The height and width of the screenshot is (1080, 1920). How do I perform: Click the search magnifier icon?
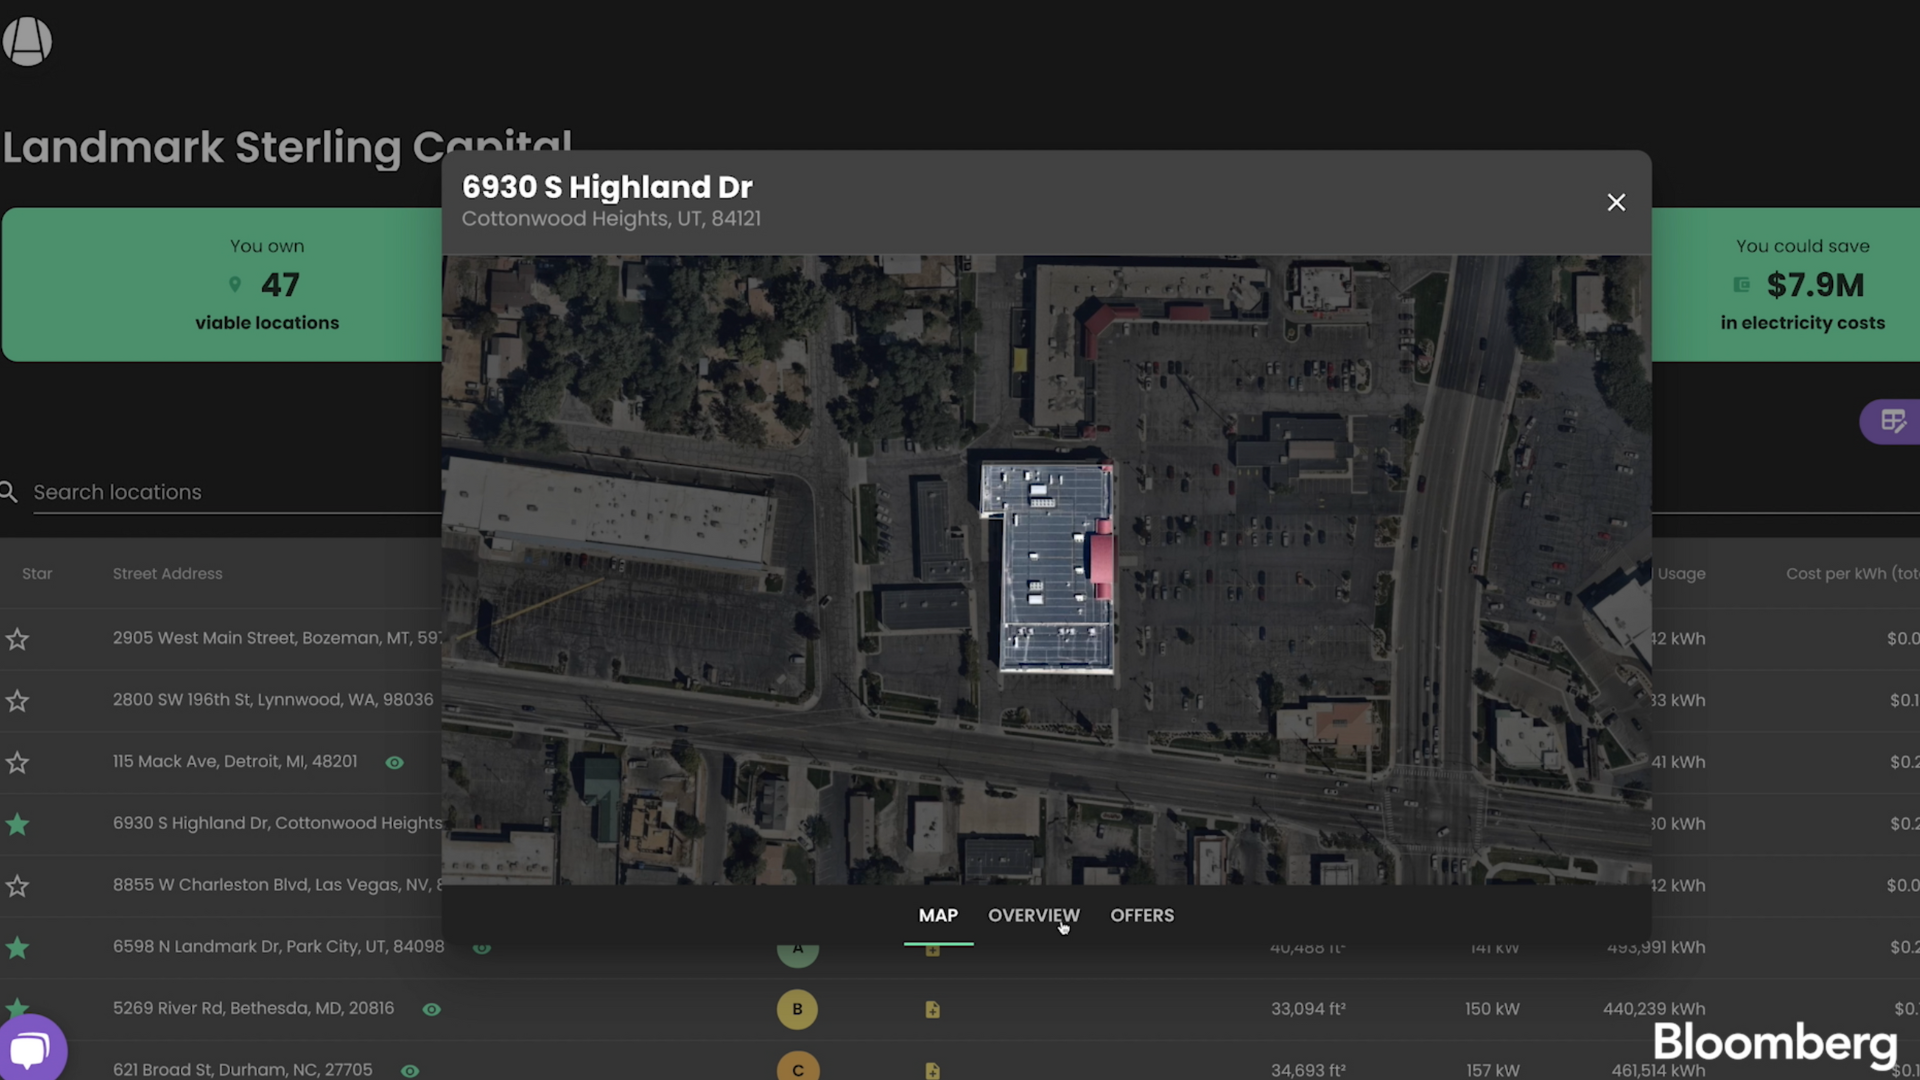tap(9, 492)
